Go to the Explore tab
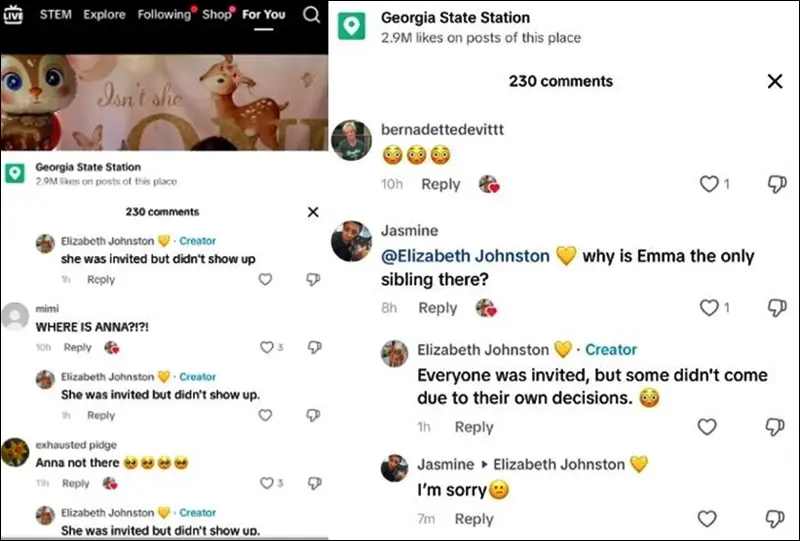The image size is (800, 541). (105, 15)
